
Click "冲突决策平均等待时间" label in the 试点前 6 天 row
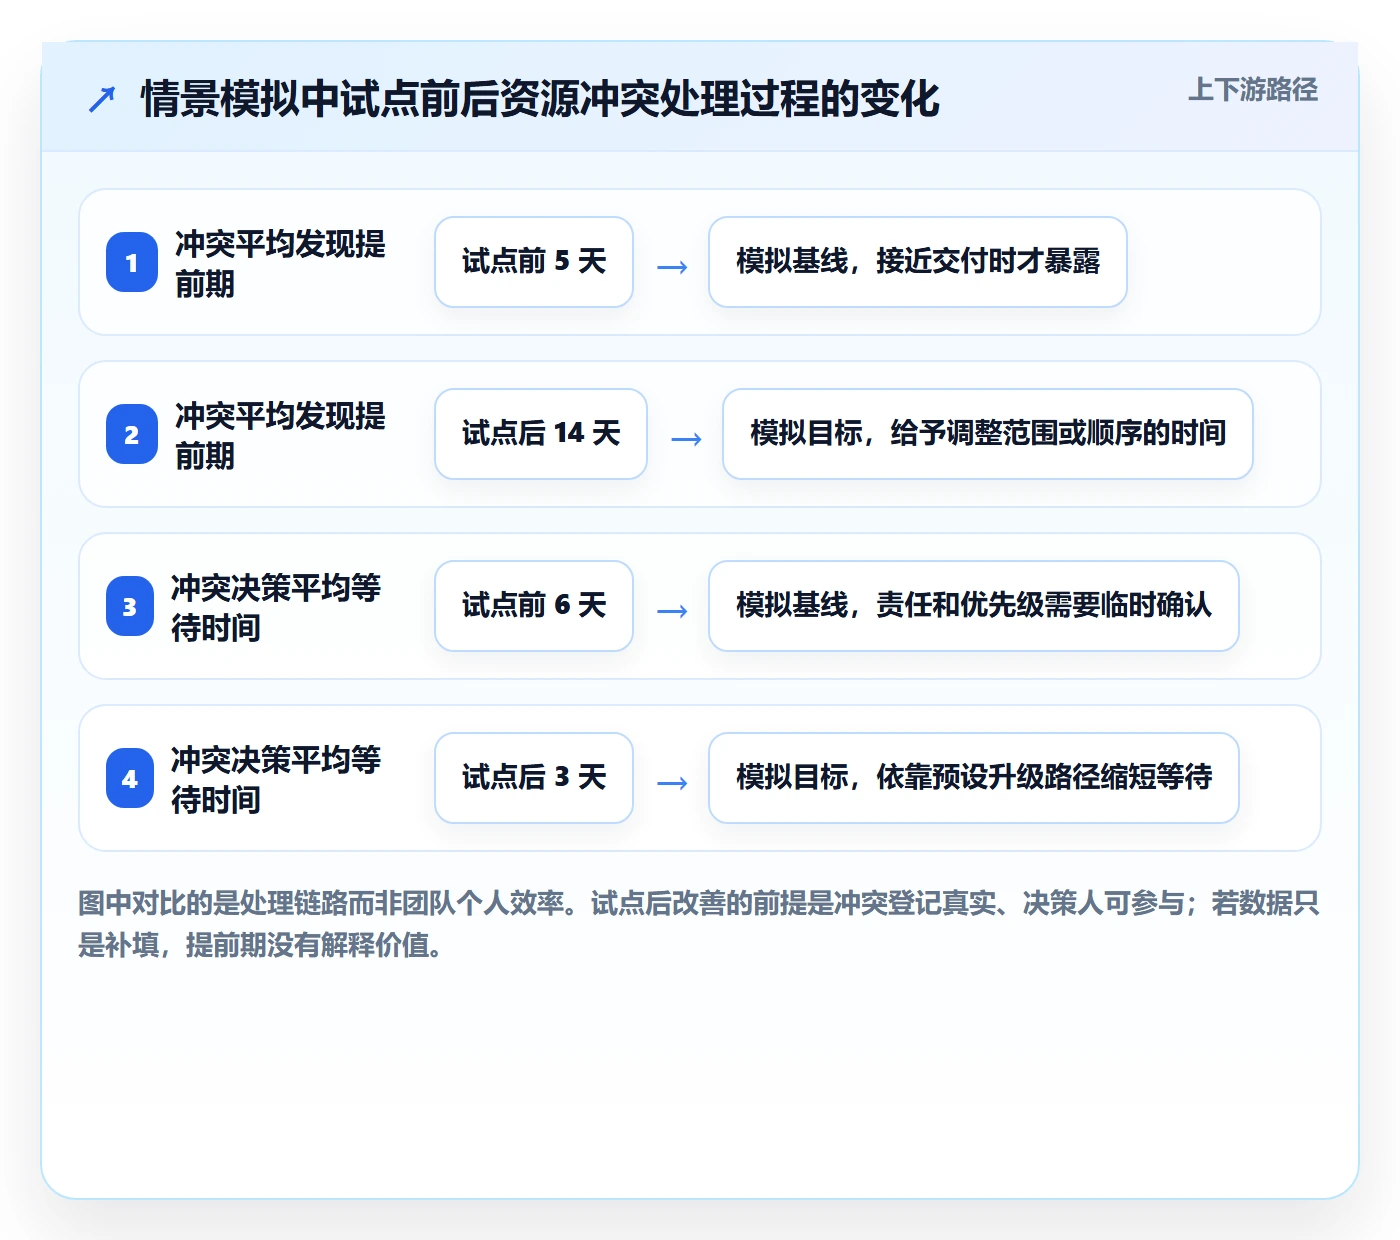[276, 607]
